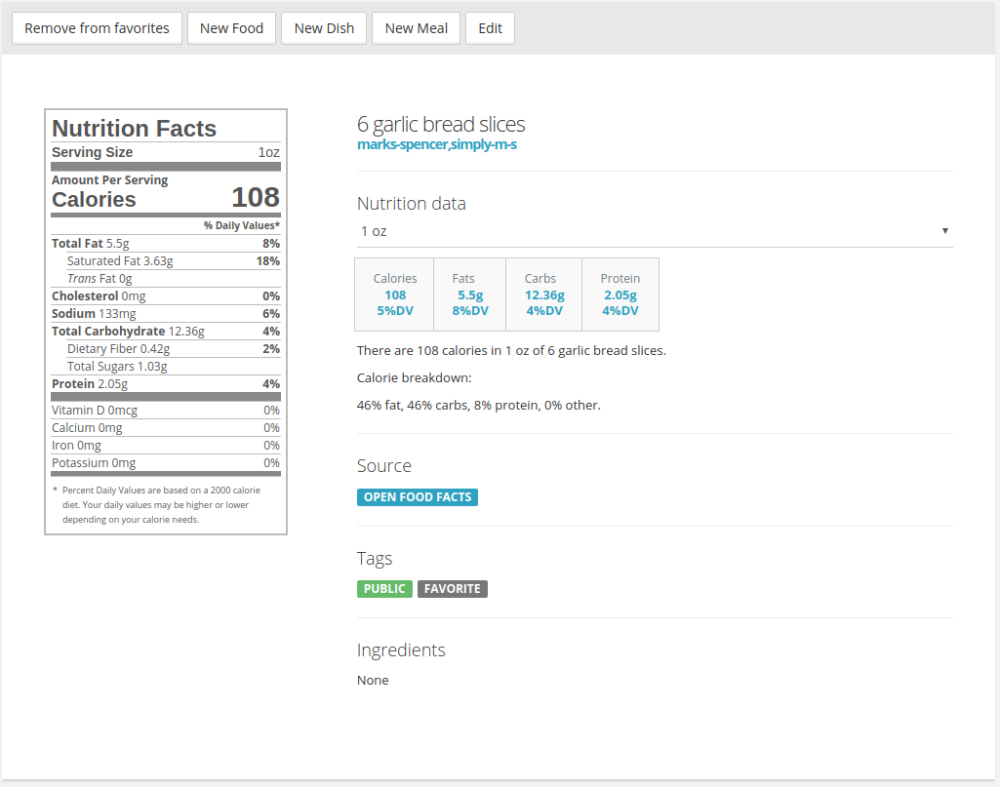Viewport: 1000px width, 787px height.
Task: Open the New Meal button
Action: 416,28
